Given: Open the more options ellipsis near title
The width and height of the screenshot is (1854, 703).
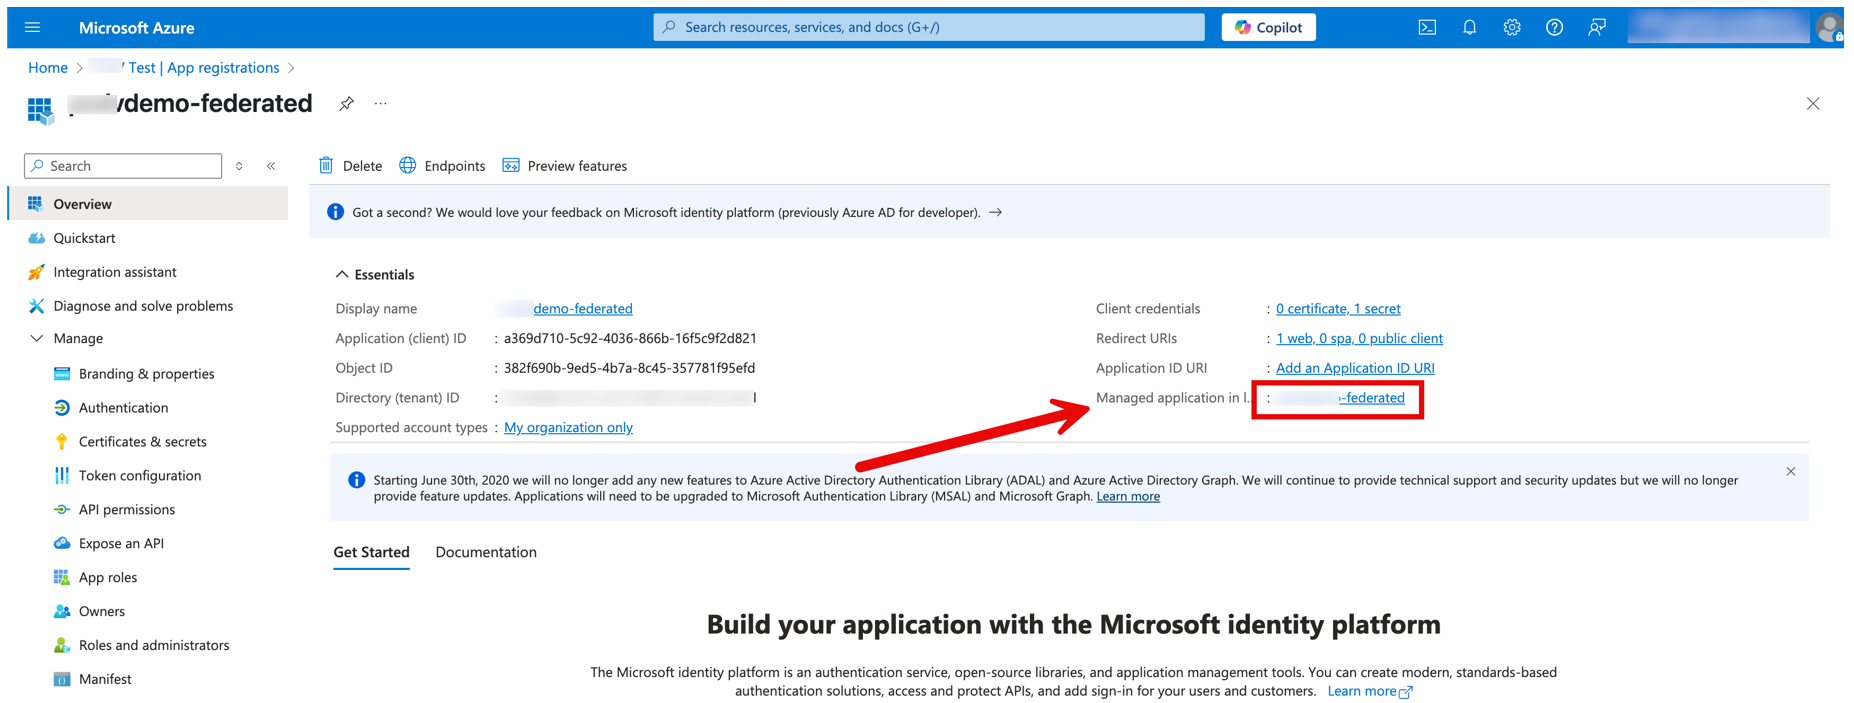Looking at the screenshot, I should tap(381, 103).
